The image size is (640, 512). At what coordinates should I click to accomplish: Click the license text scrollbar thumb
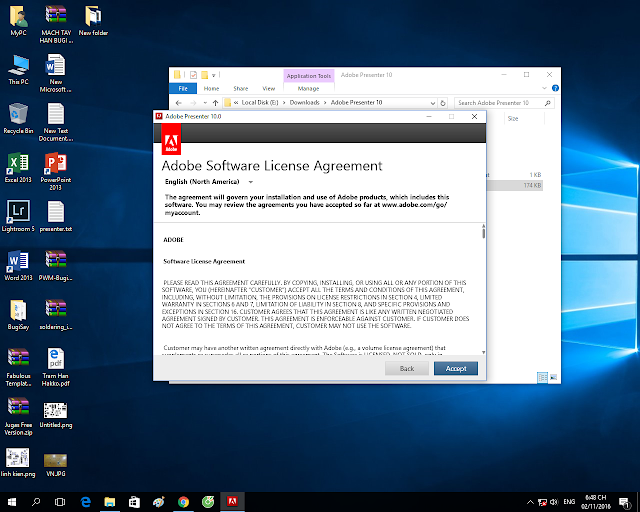(x=483, y=234)
